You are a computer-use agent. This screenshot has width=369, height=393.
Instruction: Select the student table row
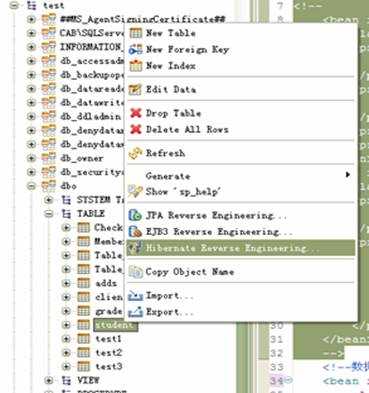(115, 325)
